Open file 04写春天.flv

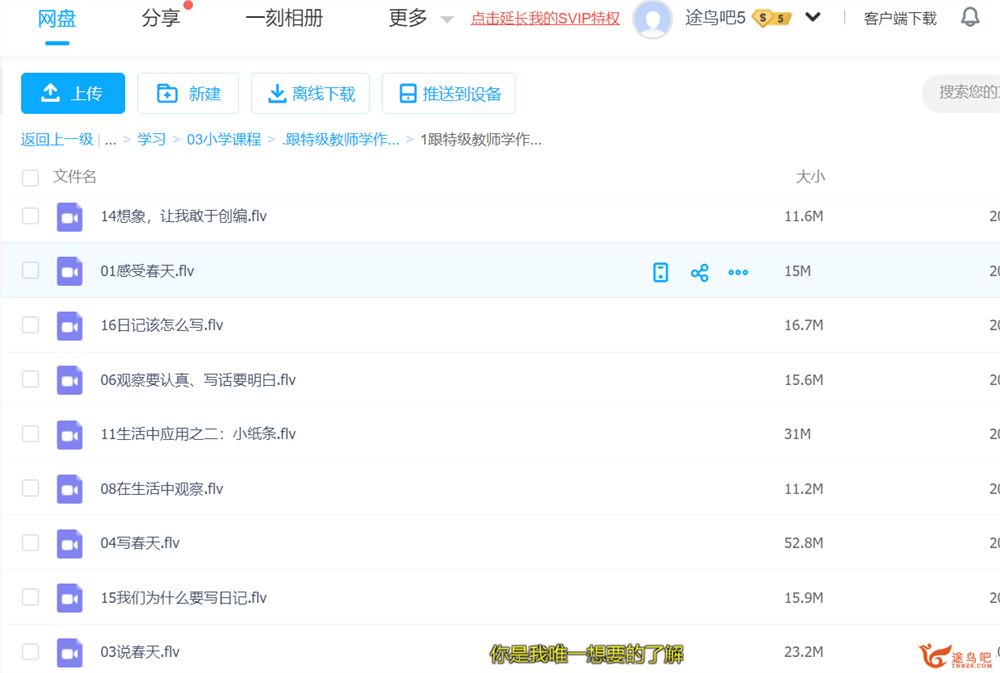[140, 544]
